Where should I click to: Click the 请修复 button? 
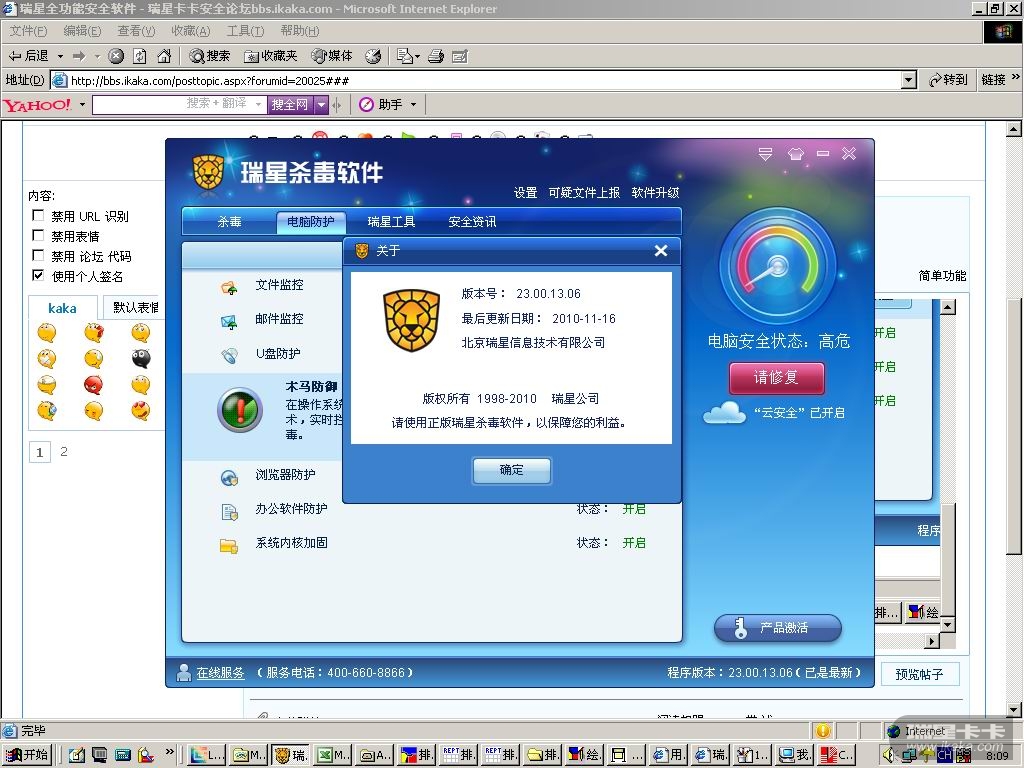pyautogui.click(x=776, y=378)
